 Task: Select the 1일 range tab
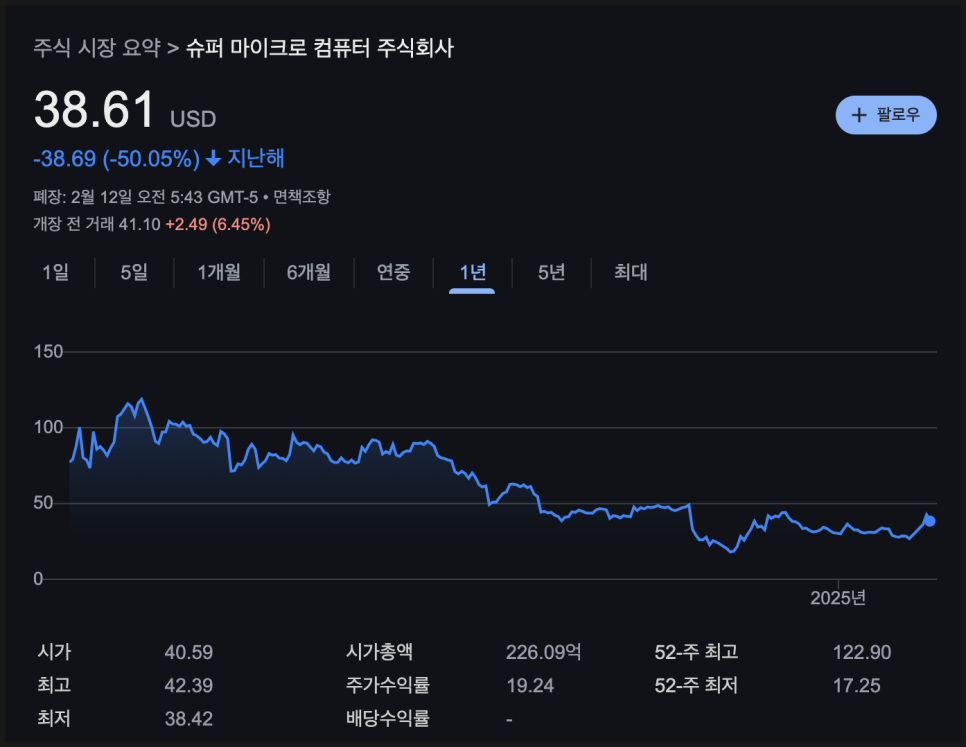[x=55, y=272]
